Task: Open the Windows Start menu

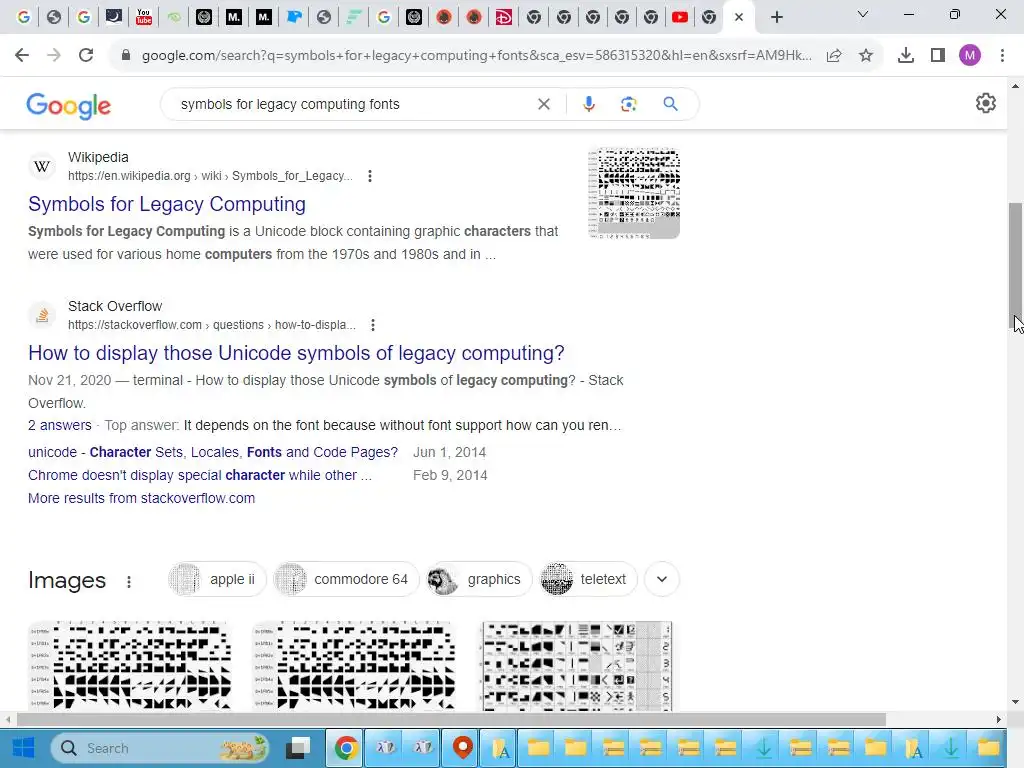Action: coord(24,748)
